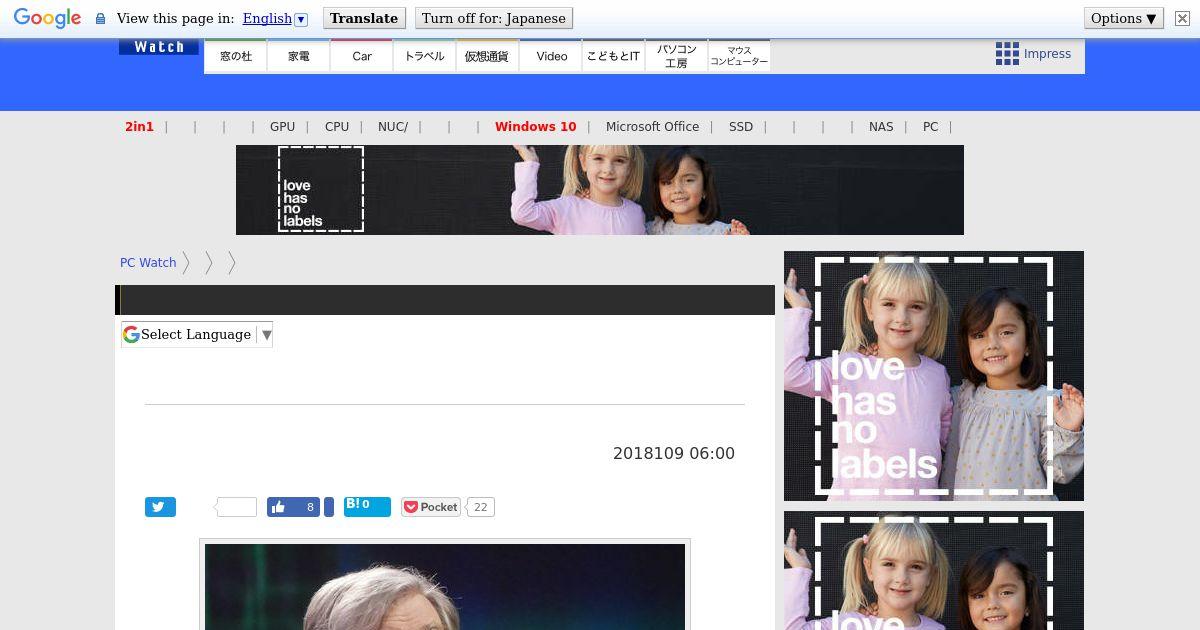Click the article date 2018109 06:00
The height and width of the screenshot is (630, 1200).
[x=674, y=454]
